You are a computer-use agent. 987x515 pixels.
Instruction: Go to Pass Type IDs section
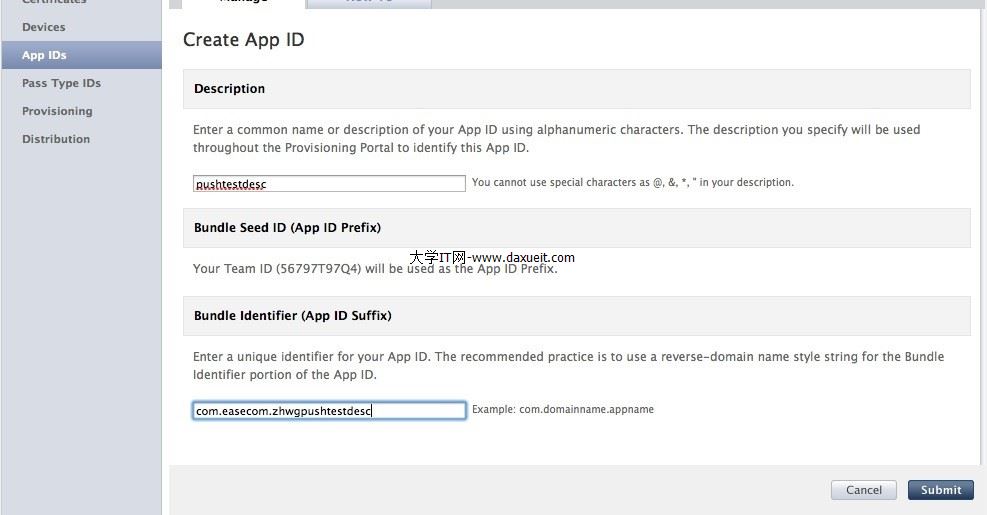point(61,83)
